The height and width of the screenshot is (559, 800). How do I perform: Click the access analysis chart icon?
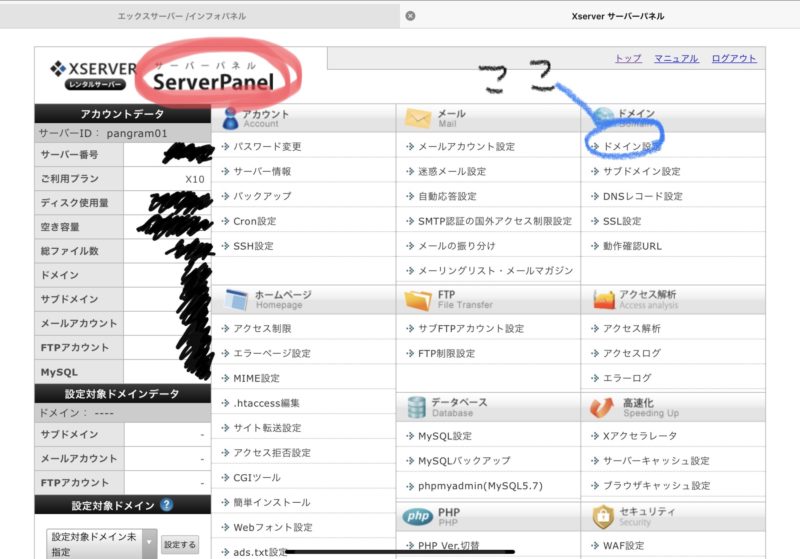(604, 299)
